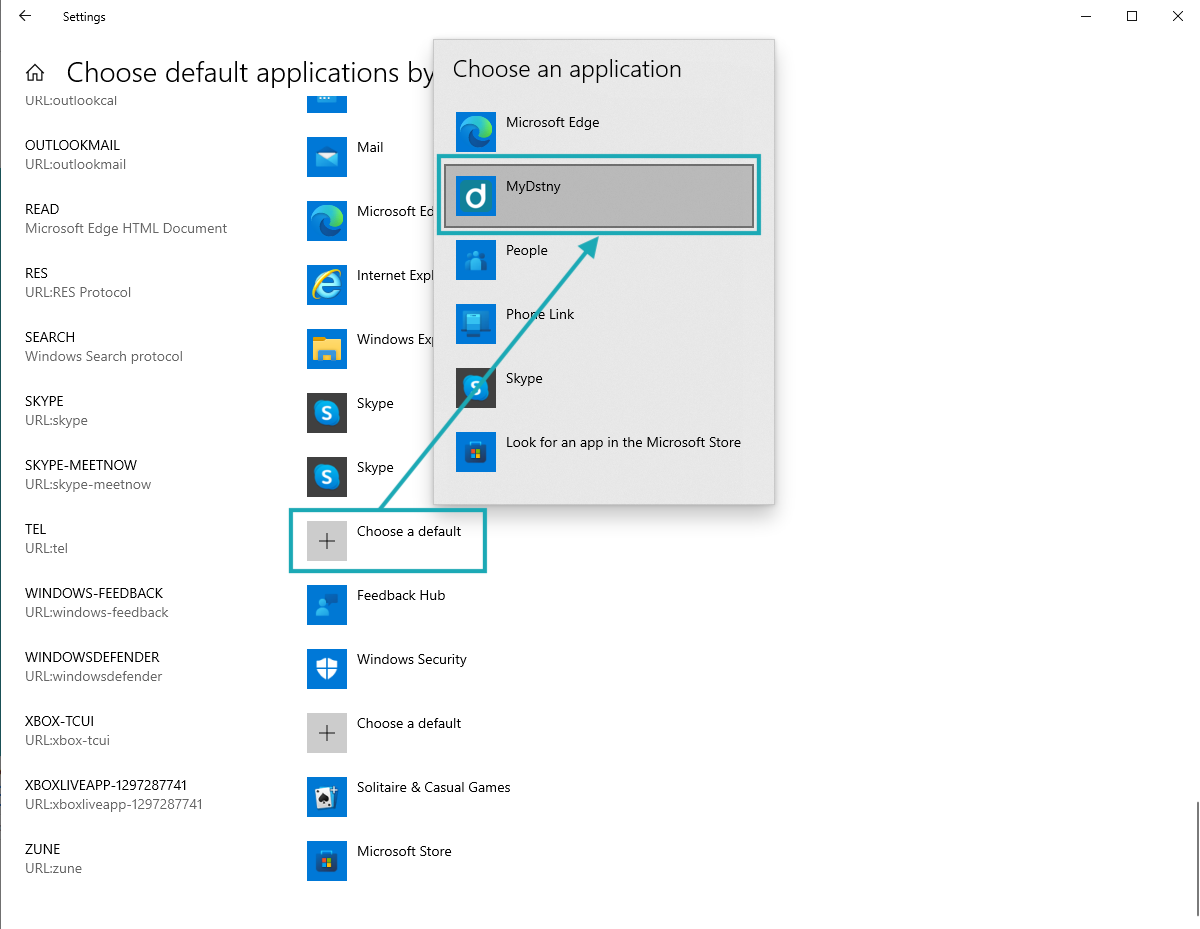Close the Settings window
Viewport: 1200px width, 929px height.
[1178, 16]
